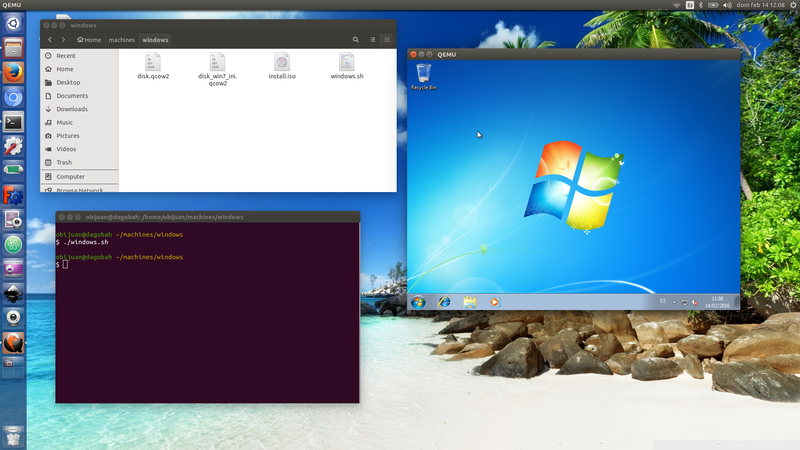Image resolution: width=800 pixels, height=450 pixels.
Task: Select the install.iso disc image
Action: tap(282, 63)
